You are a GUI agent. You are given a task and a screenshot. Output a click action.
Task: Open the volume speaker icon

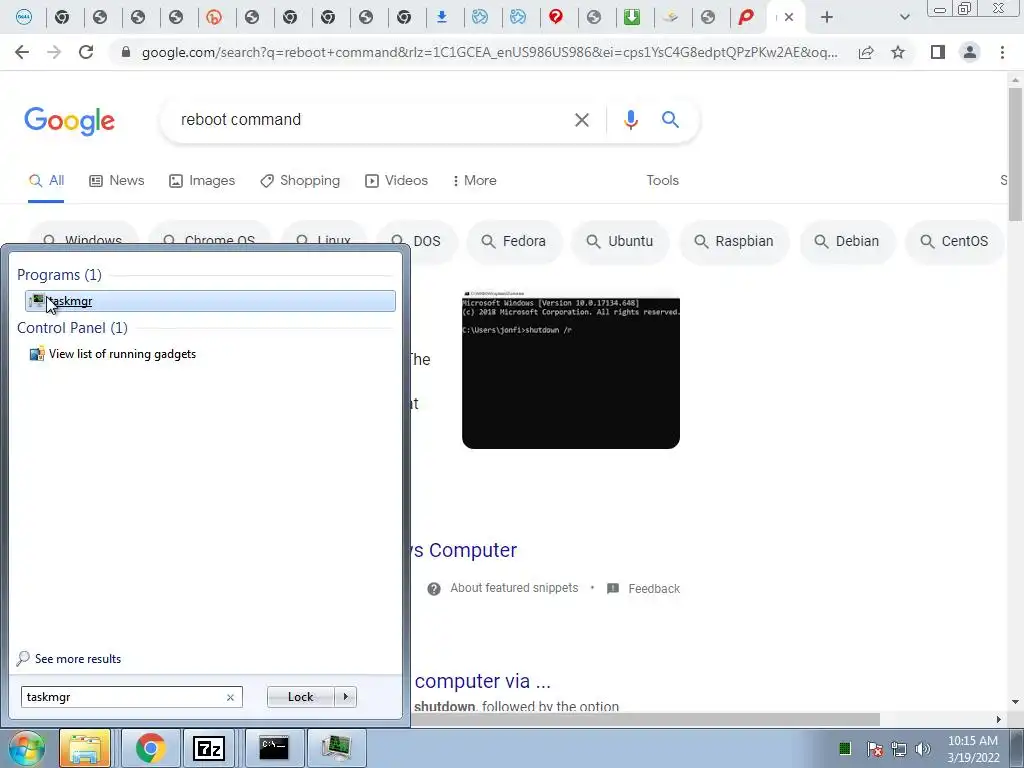click(923, 748)
